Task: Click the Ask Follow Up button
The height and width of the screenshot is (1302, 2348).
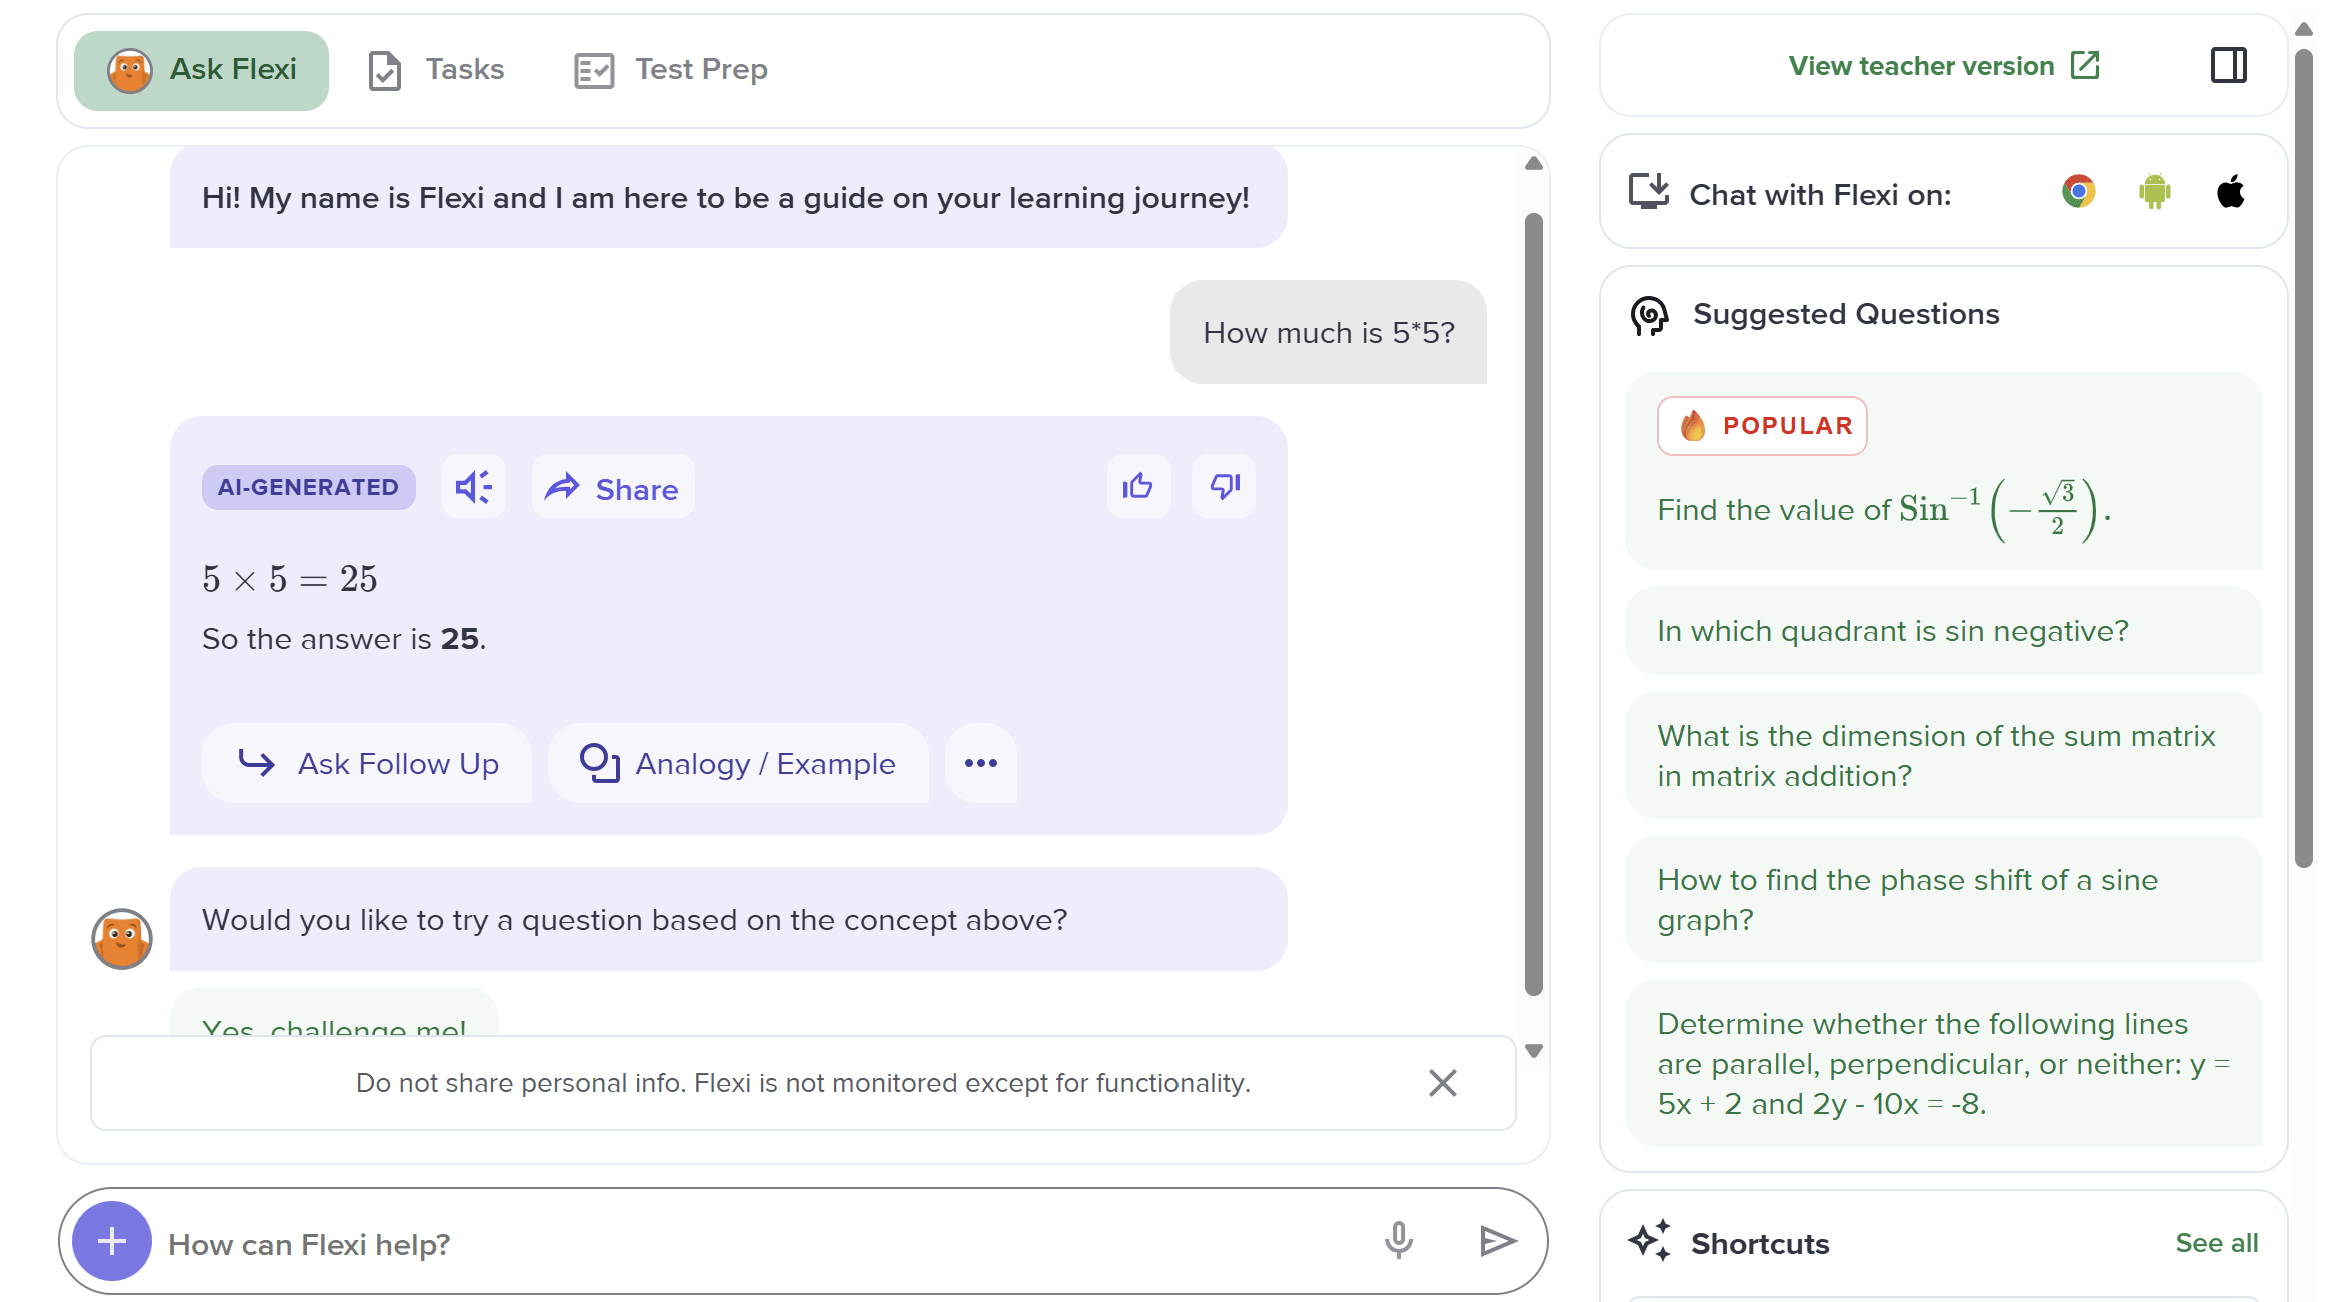Action: (x=367, y=763)
